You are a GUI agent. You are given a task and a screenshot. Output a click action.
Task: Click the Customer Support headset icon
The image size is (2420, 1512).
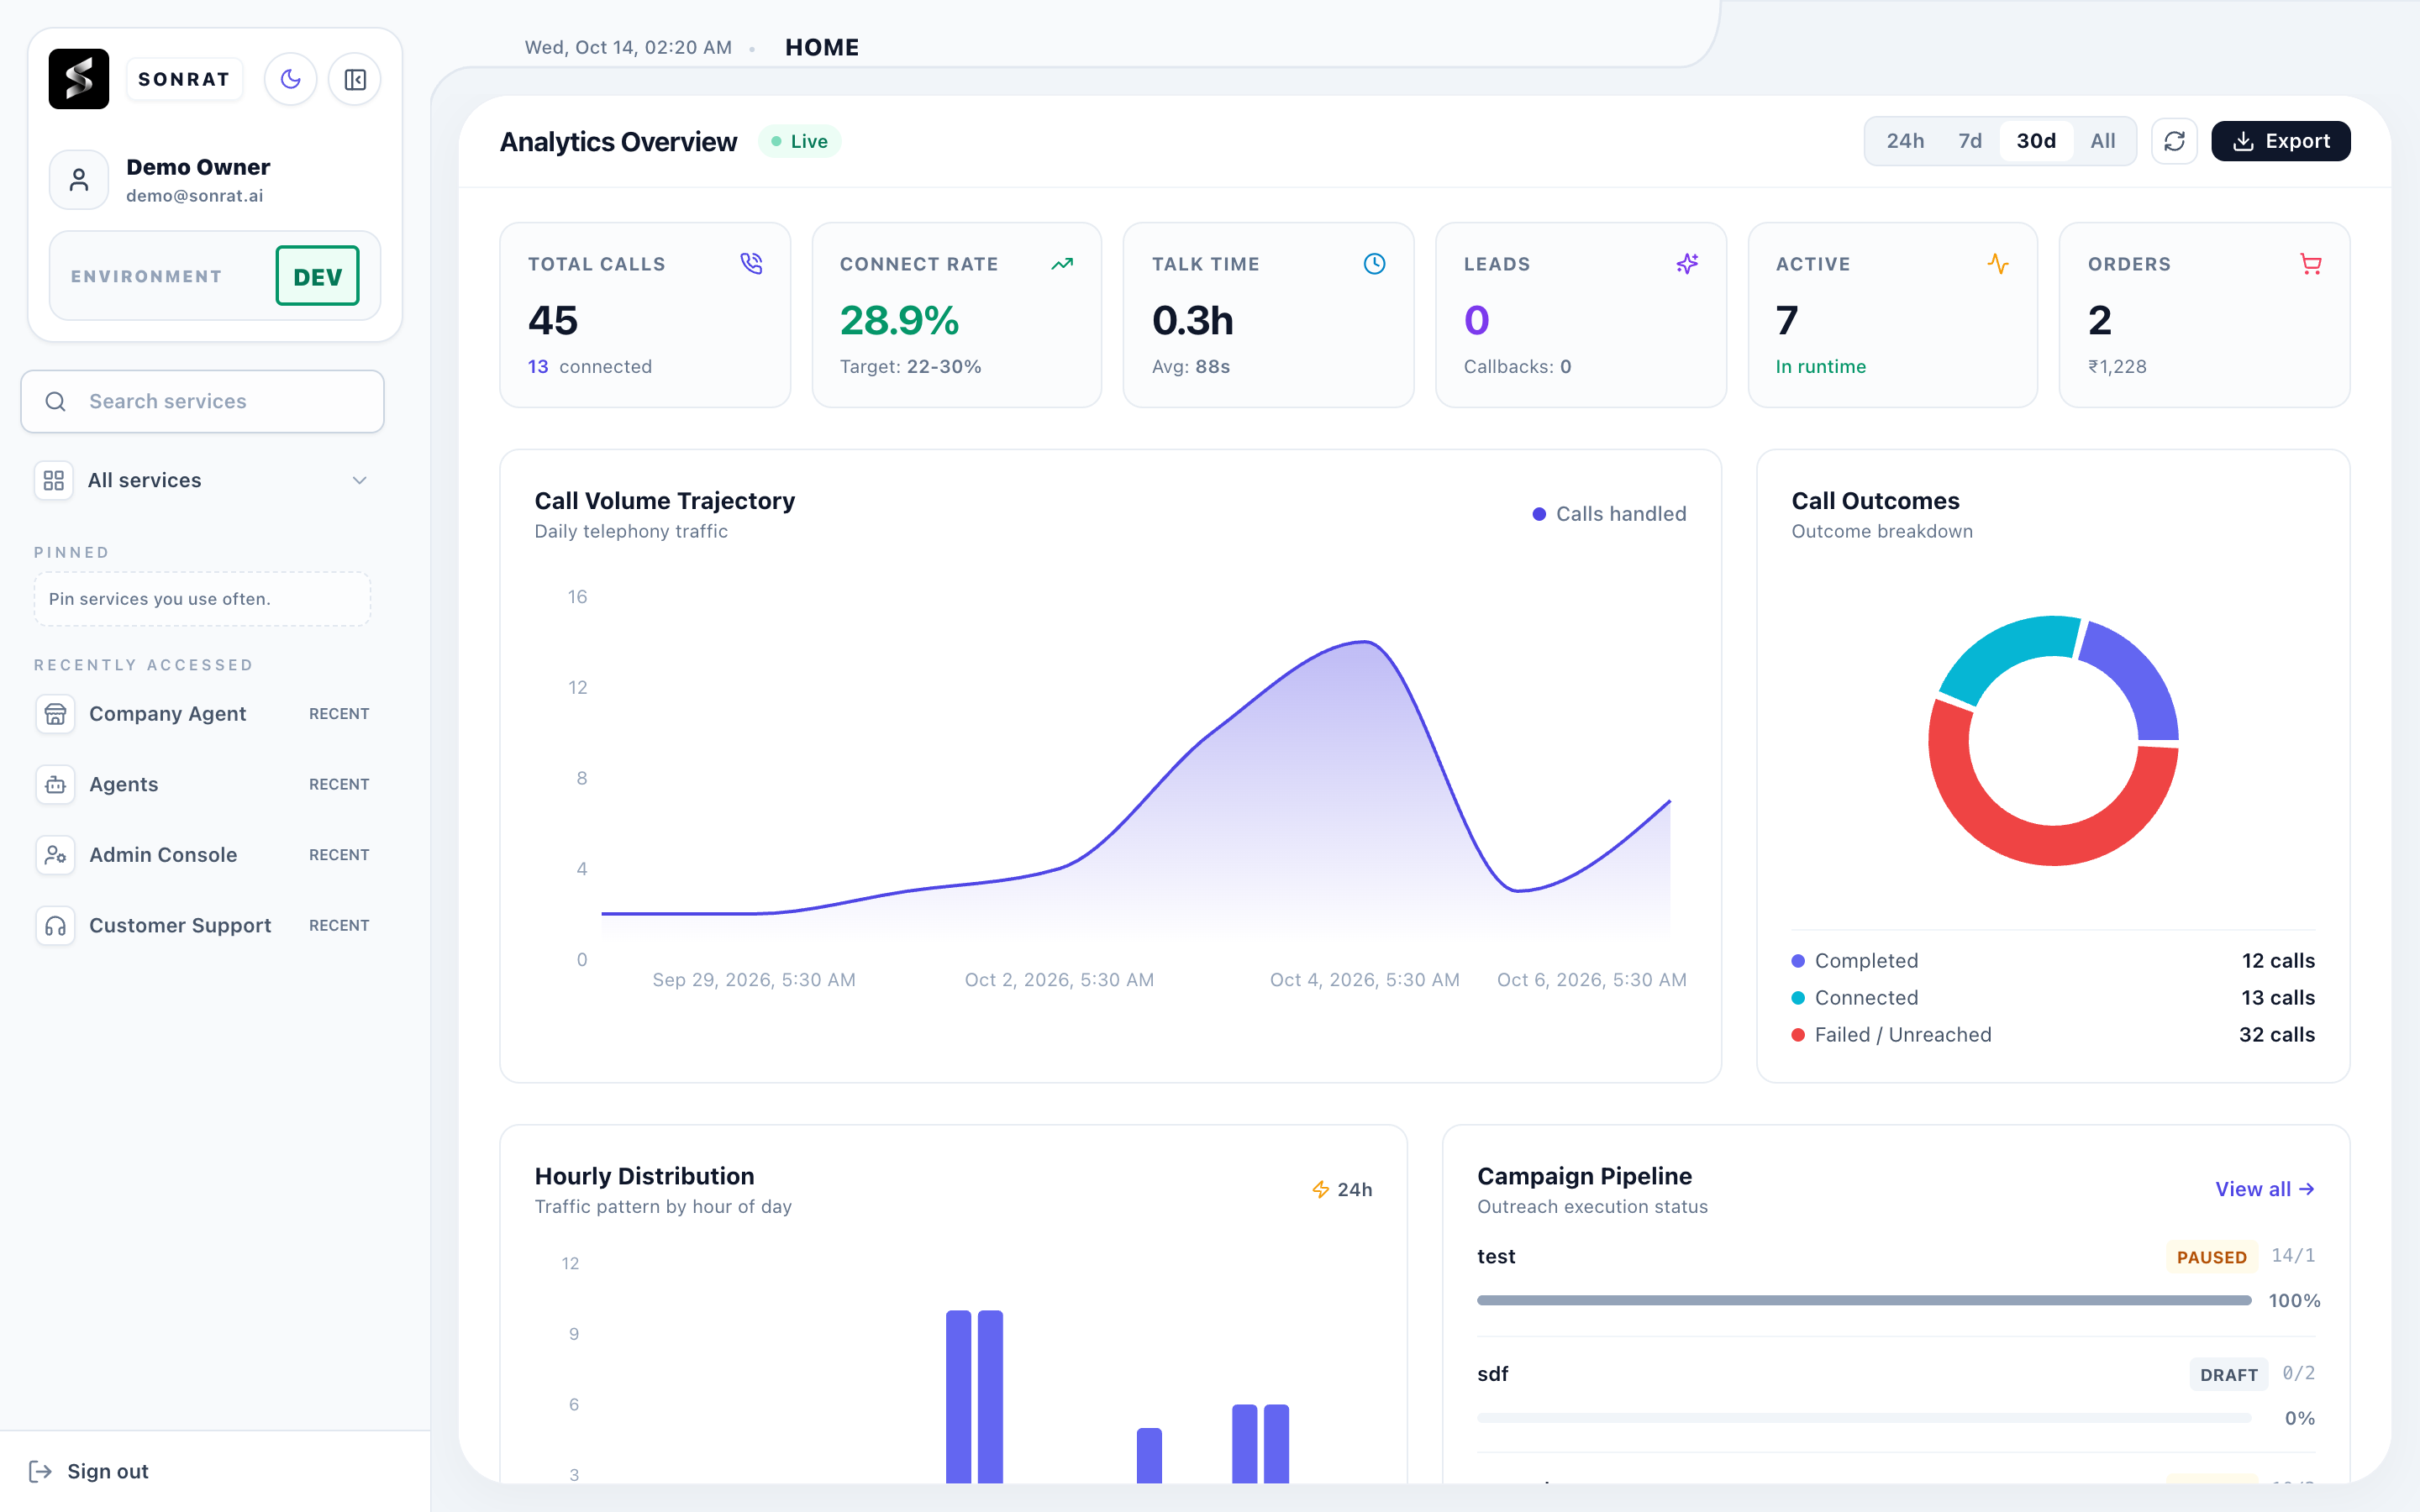pyautogui.click(x=55, y=926)
